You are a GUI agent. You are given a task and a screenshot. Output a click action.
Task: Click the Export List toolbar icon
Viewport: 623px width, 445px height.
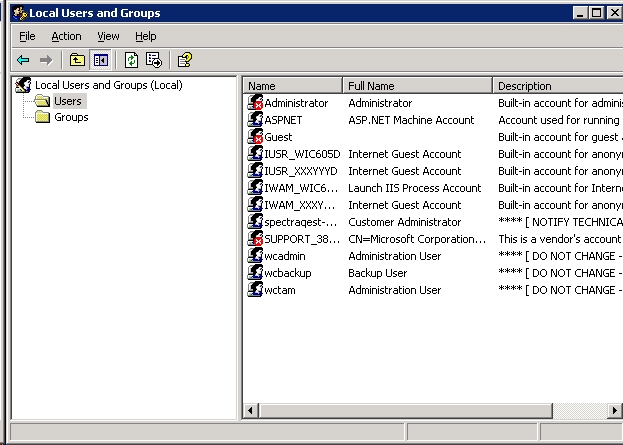click(153, 60)
